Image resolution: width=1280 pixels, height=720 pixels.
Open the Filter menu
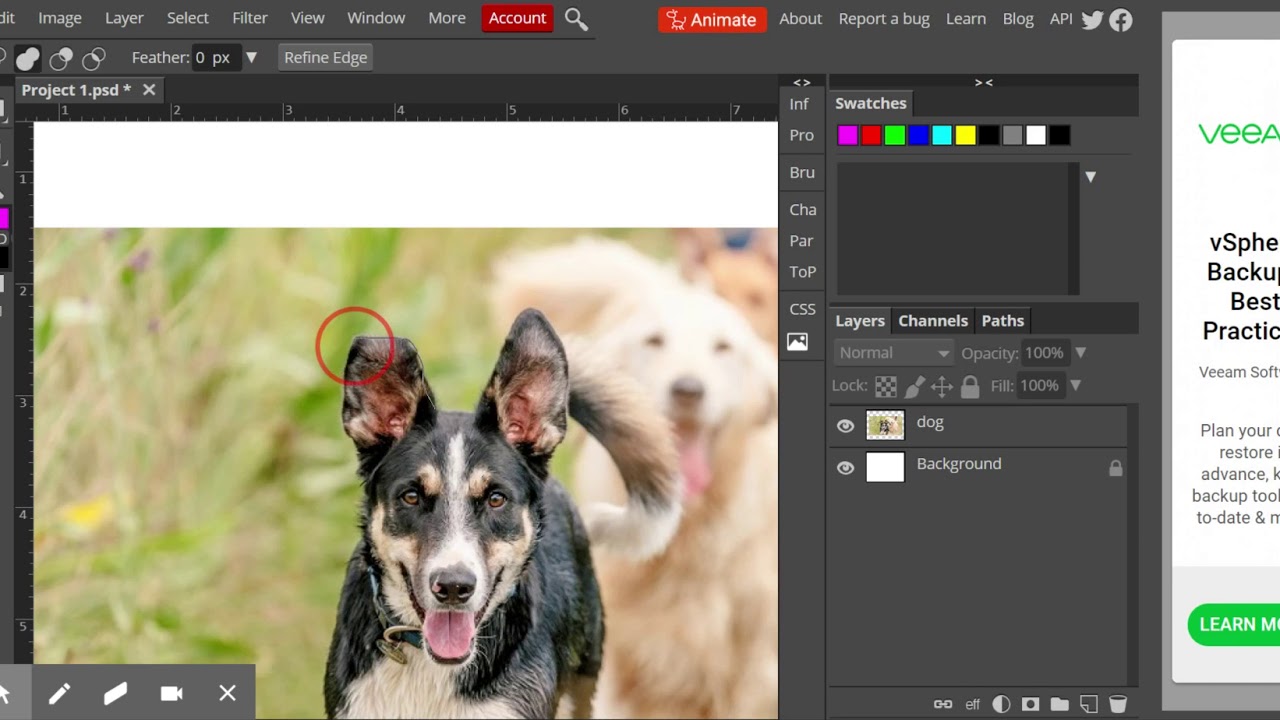pos(250,18)
